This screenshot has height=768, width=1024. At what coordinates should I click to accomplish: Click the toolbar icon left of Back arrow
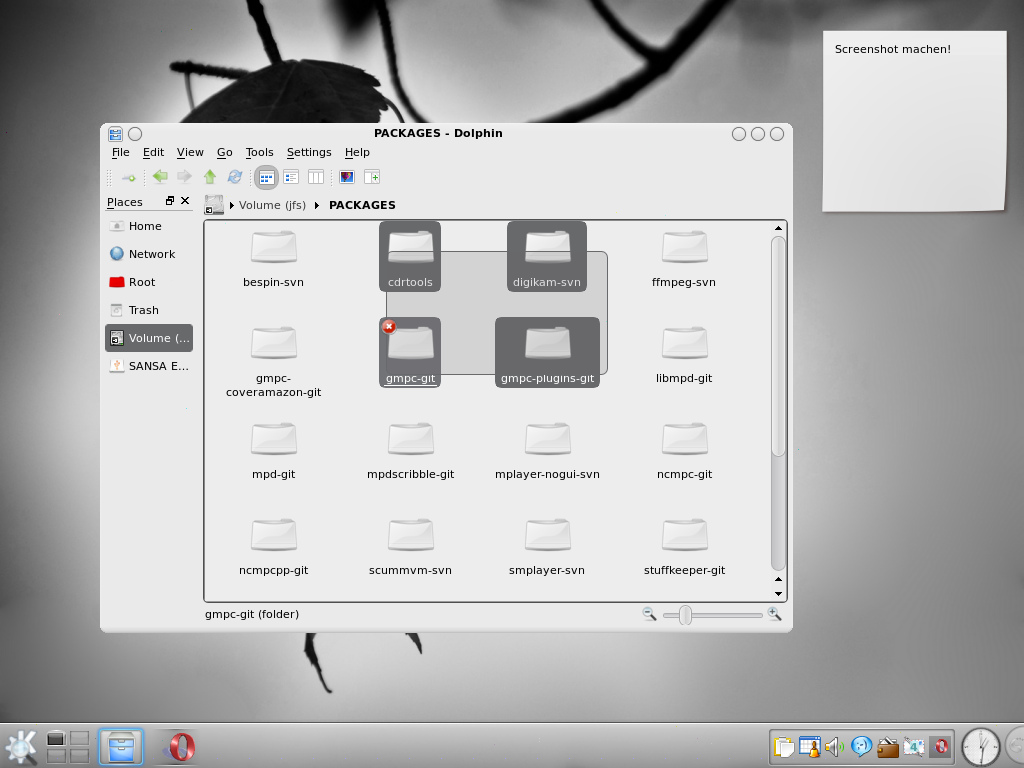[x=129, y=178]
